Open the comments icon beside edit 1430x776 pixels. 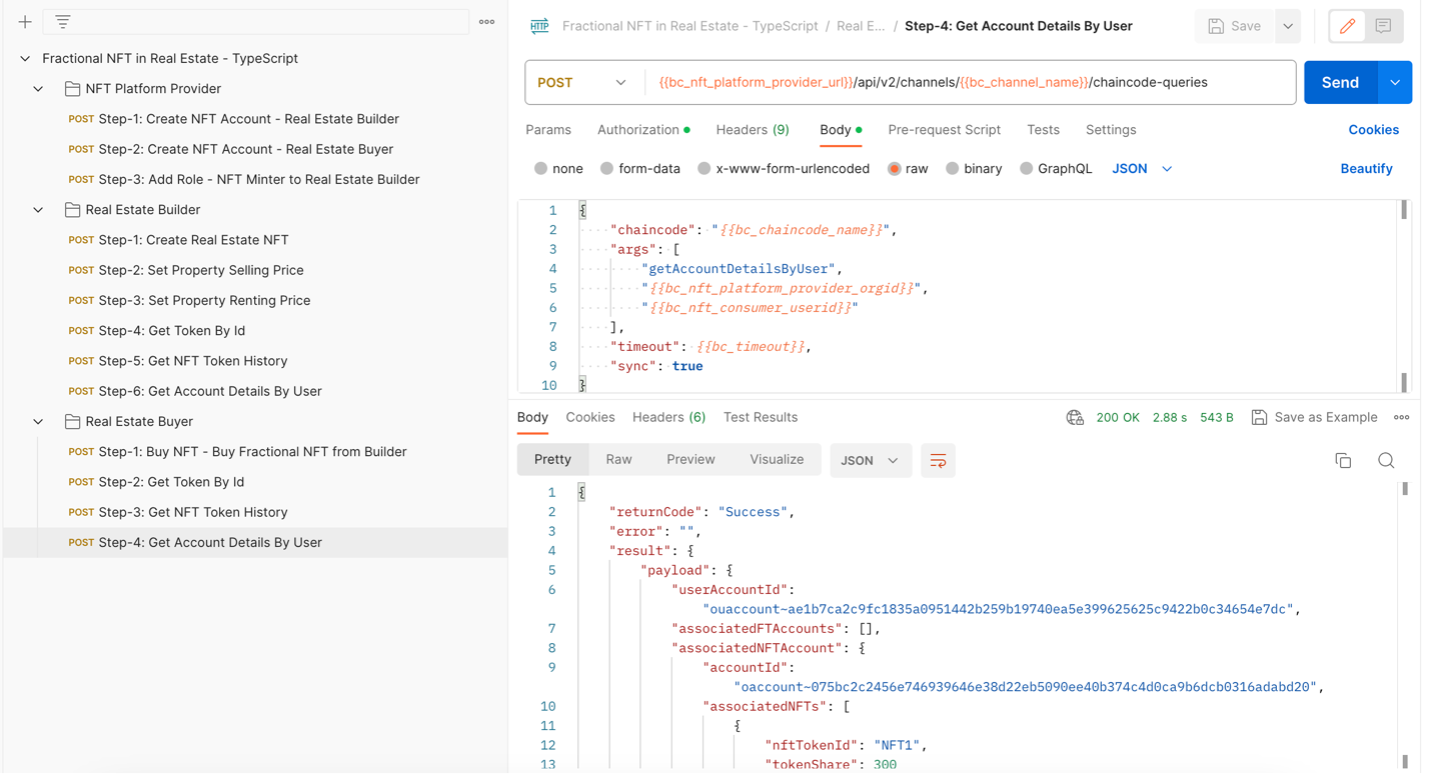(1383, 26)
